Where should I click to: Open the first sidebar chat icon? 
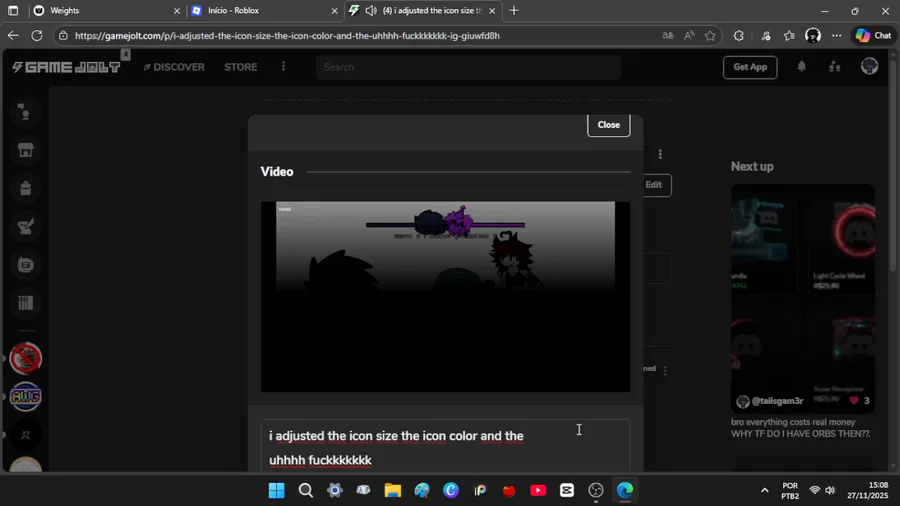pyautogui.click(x=25, y=112)
